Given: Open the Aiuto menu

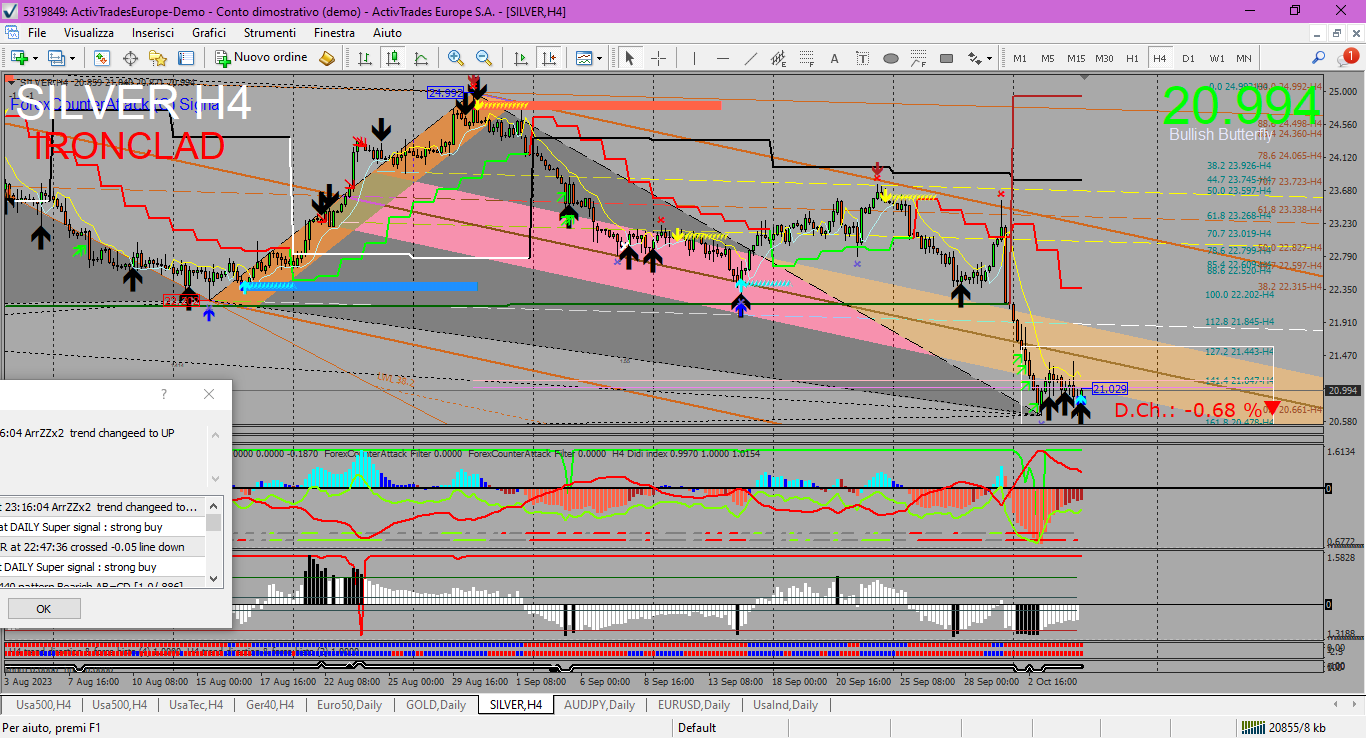Looking at the screenshot, I should 387,33.
